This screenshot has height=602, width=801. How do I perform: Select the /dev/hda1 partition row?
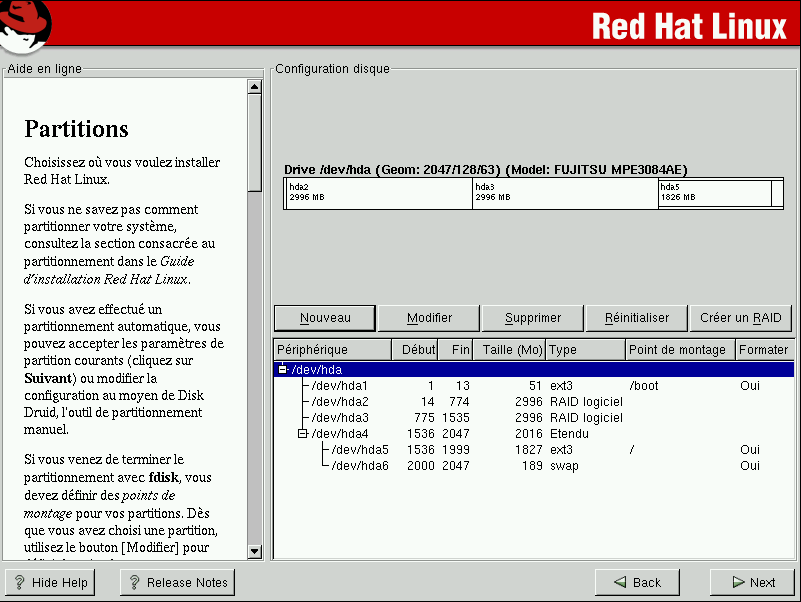click(x=534, y=386)
